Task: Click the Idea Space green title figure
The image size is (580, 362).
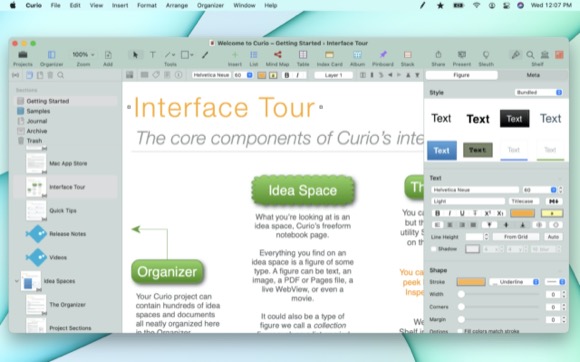Action: click(x=303, y=190)
